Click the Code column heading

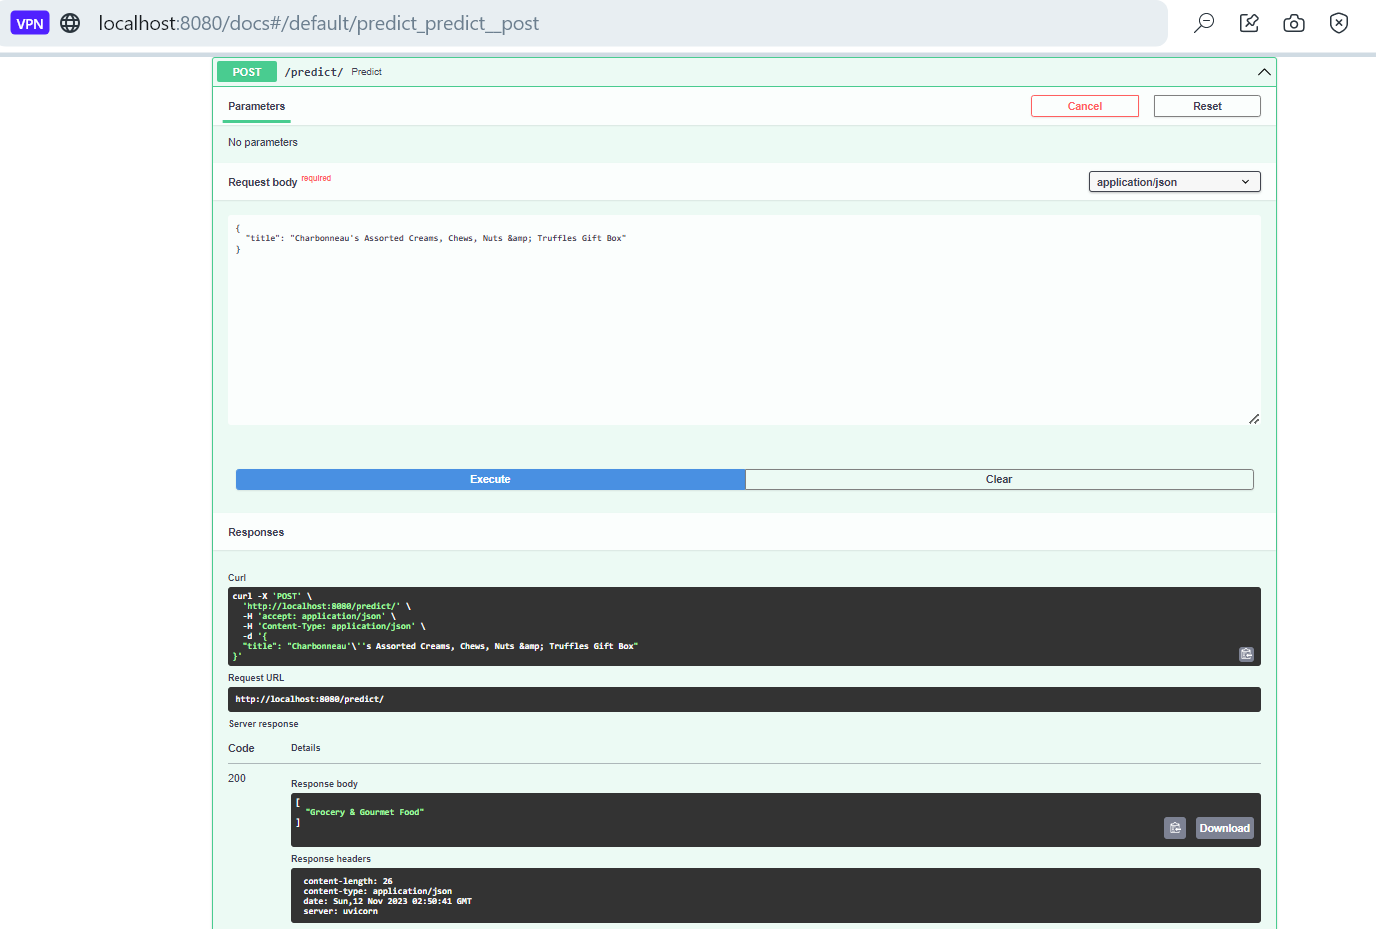pos(241,748)
